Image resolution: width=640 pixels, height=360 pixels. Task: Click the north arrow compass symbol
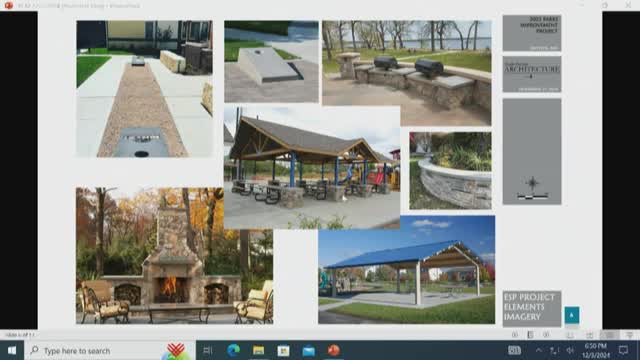pos(533,183)
